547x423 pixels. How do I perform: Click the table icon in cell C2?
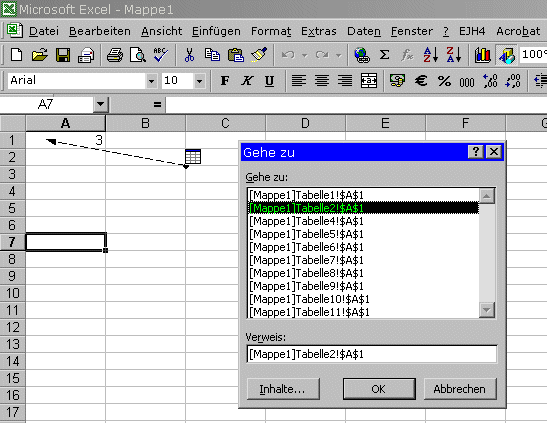193,156
